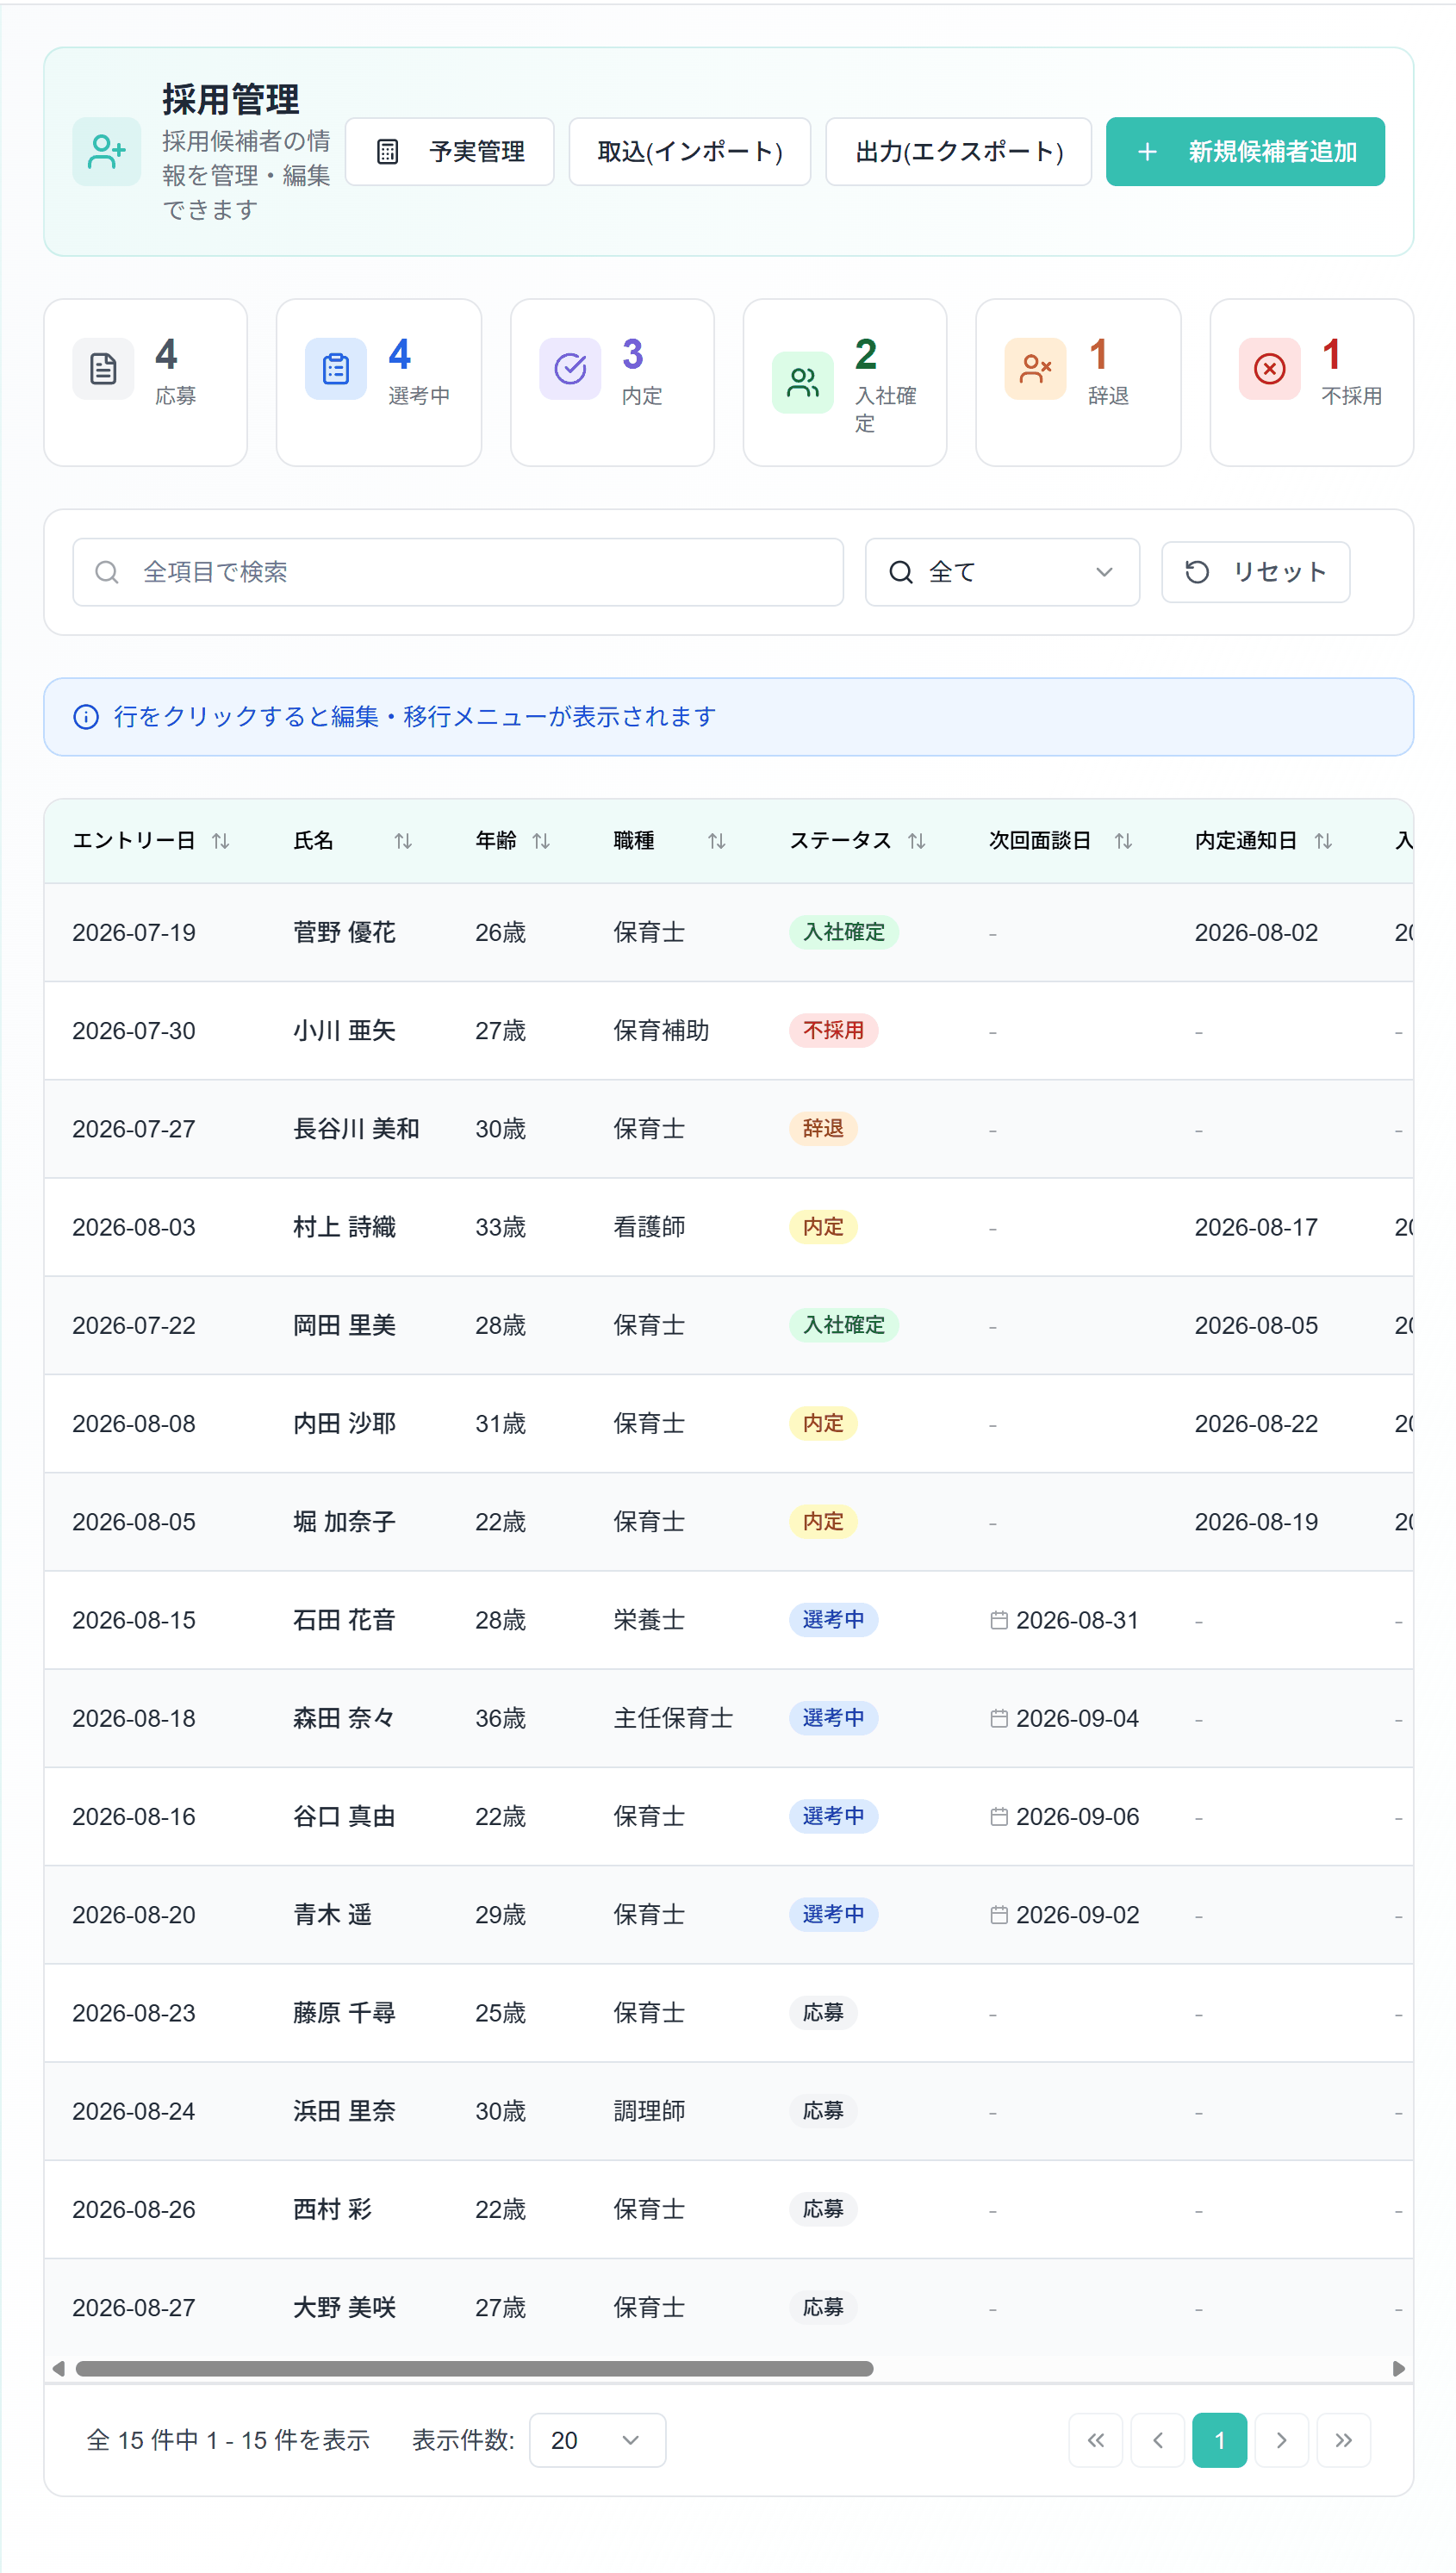Image resolution: width=1456 pixels, height=2573 pixels.
Task: Click the 主任保育士 job cell
Action: click(x=673, y=1718)
